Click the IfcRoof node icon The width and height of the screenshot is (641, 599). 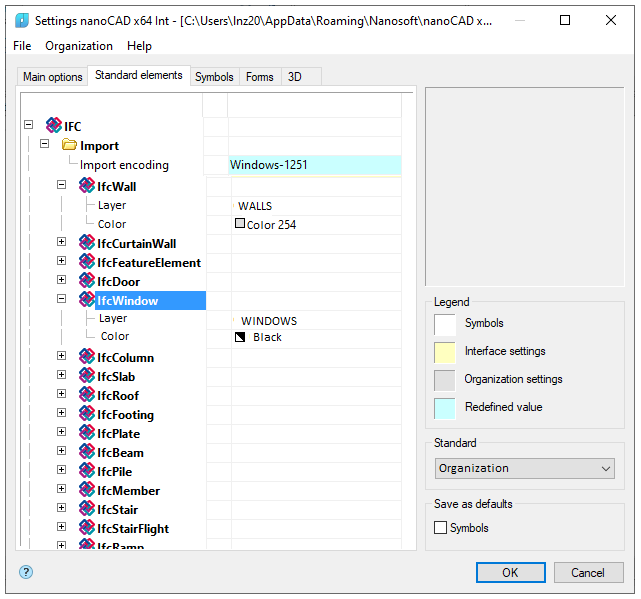tap(87, 395)
